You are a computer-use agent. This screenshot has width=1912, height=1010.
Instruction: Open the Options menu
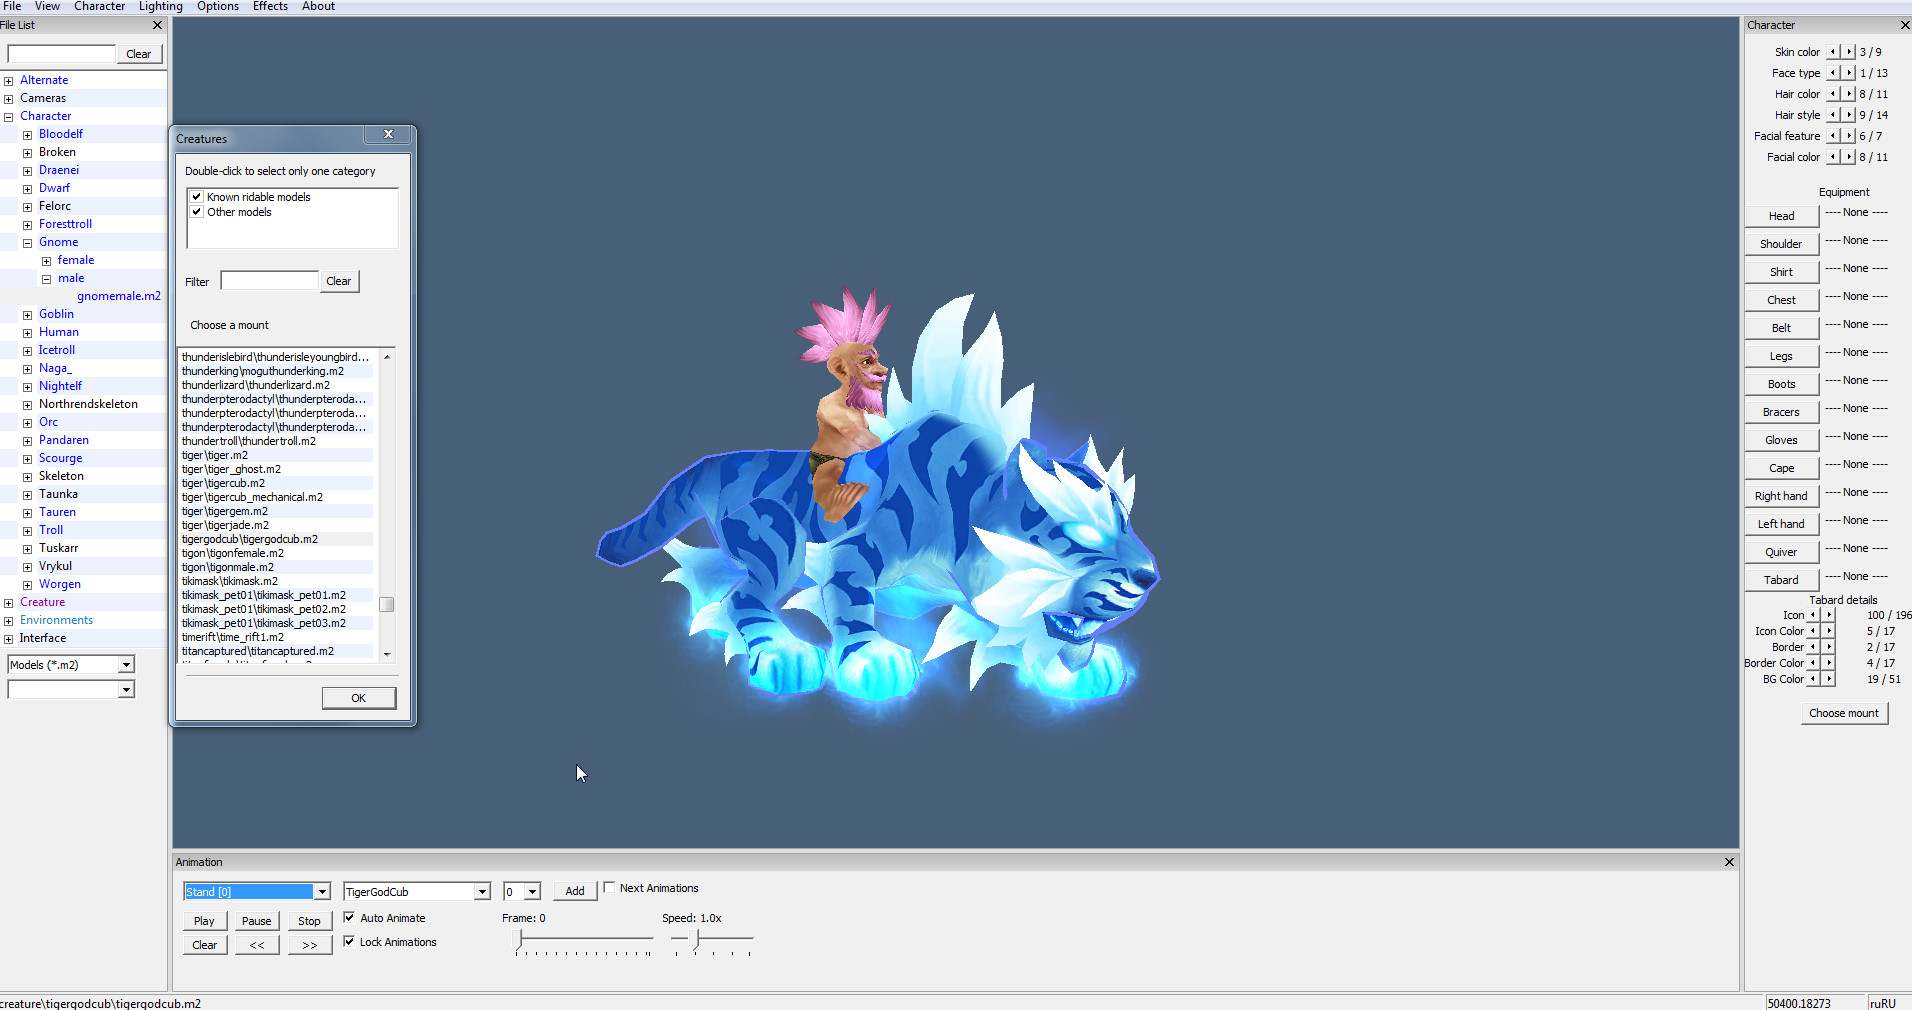coord(218,6)
